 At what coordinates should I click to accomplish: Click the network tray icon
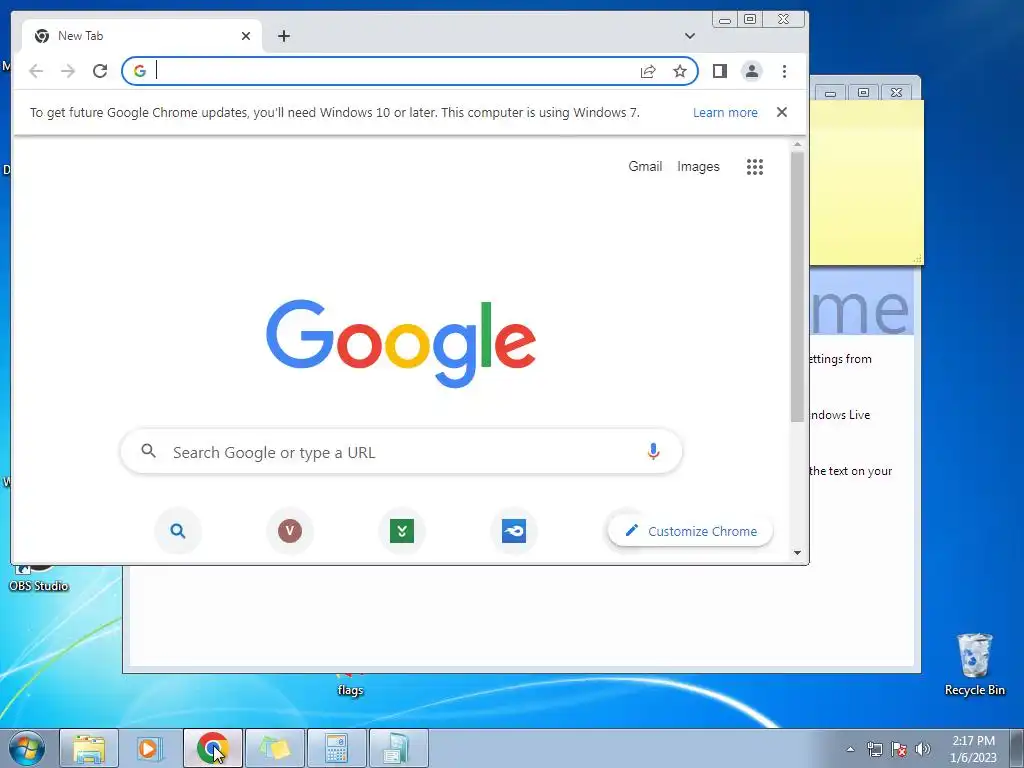click(x=874, y=749)
